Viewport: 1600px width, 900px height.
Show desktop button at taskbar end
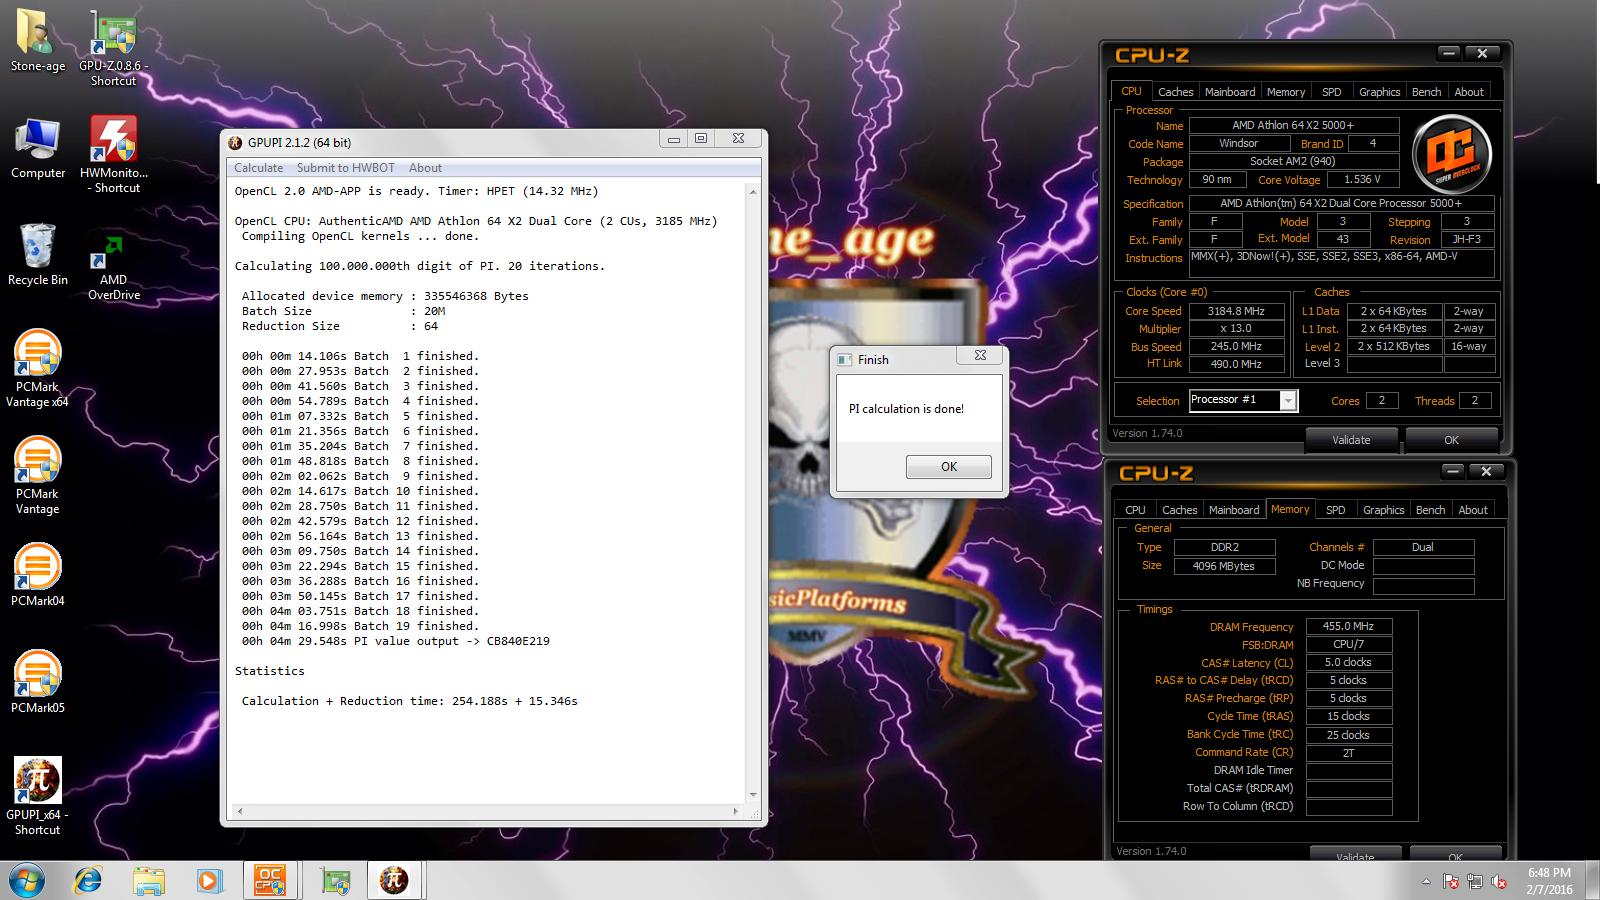[x=1593, y=880]
